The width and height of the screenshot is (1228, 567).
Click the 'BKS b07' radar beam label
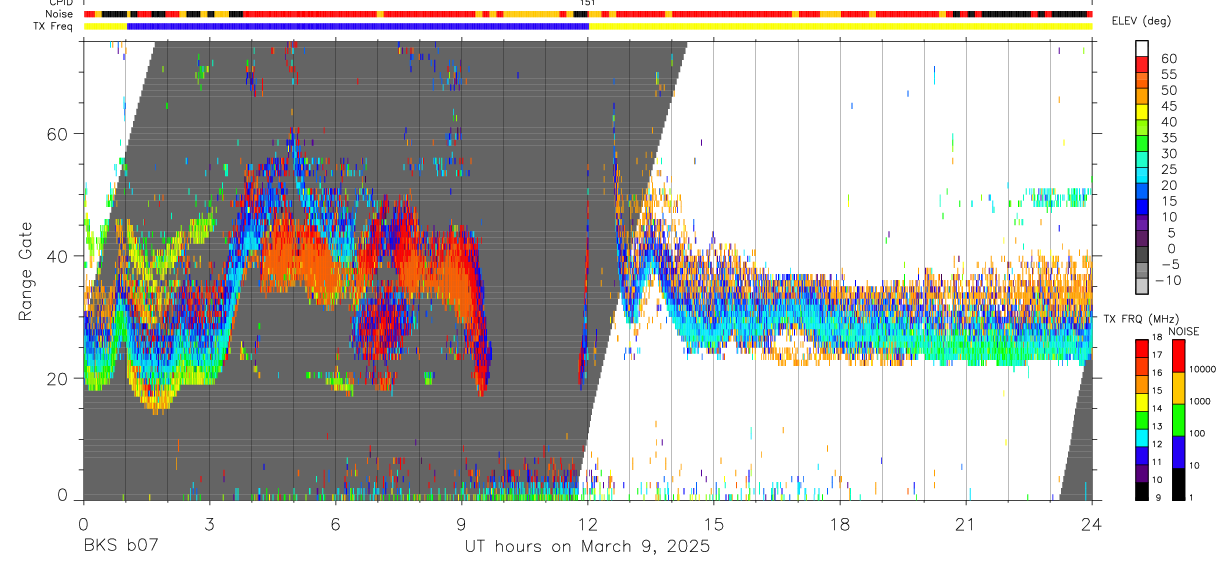pos(120,547)
